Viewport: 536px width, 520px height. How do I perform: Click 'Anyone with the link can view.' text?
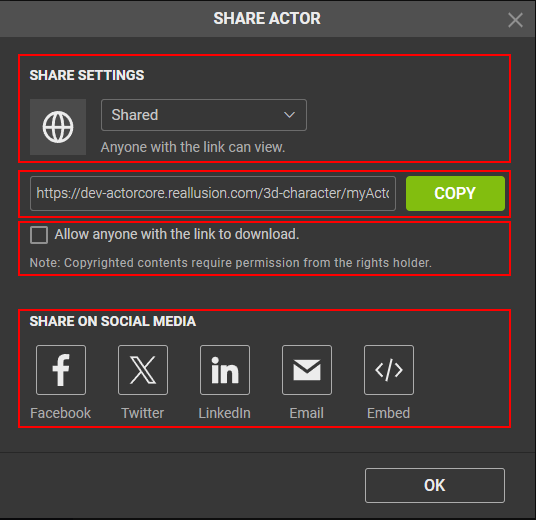[193, 147]
